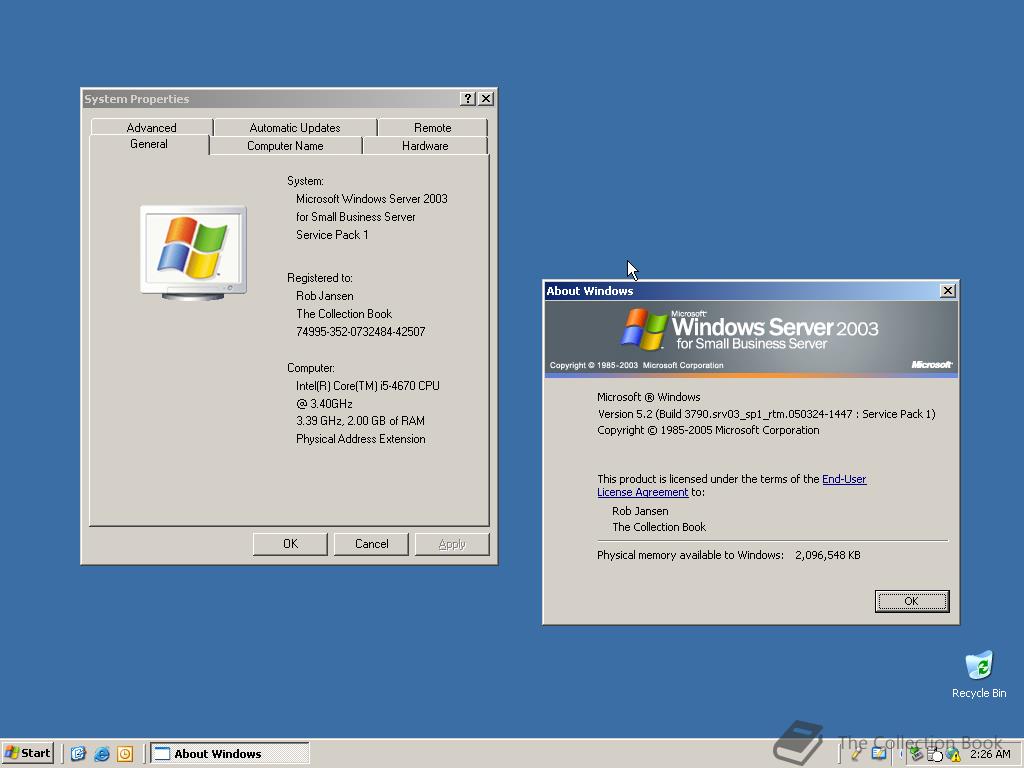Select the About Windows taskbar button
The image size is (1024, 768).
(230, 753)
